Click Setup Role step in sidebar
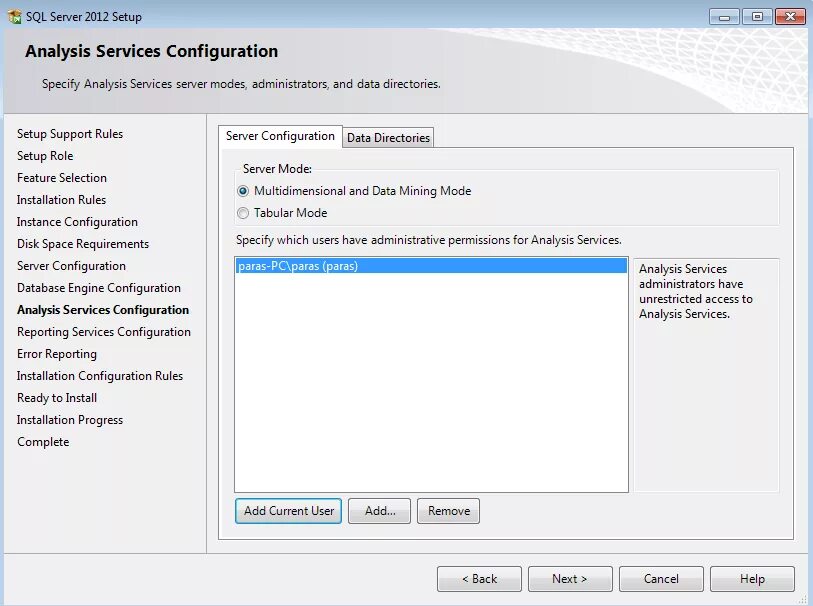This screenshot has height=606, width=813. click(45, 156)
